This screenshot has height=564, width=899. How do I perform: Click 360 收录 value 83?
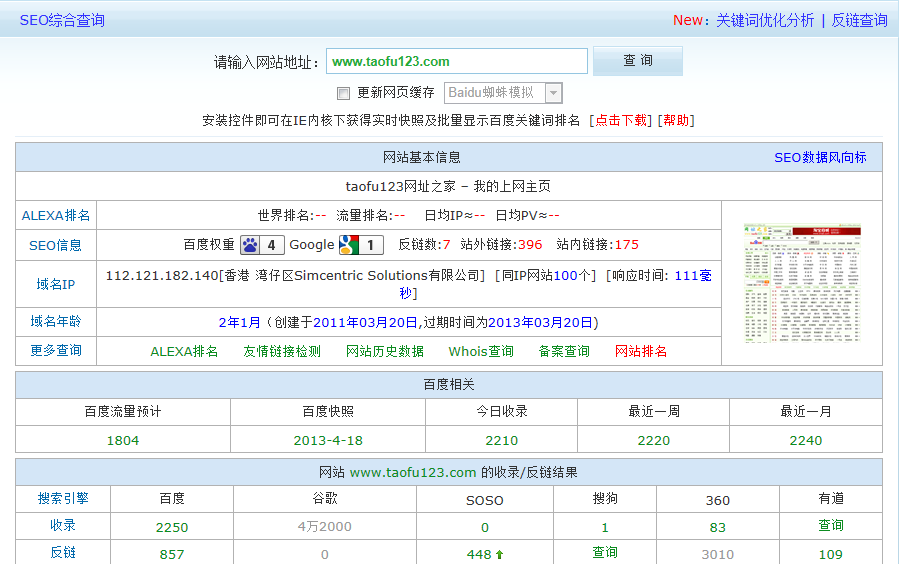(x=718, y=527)
